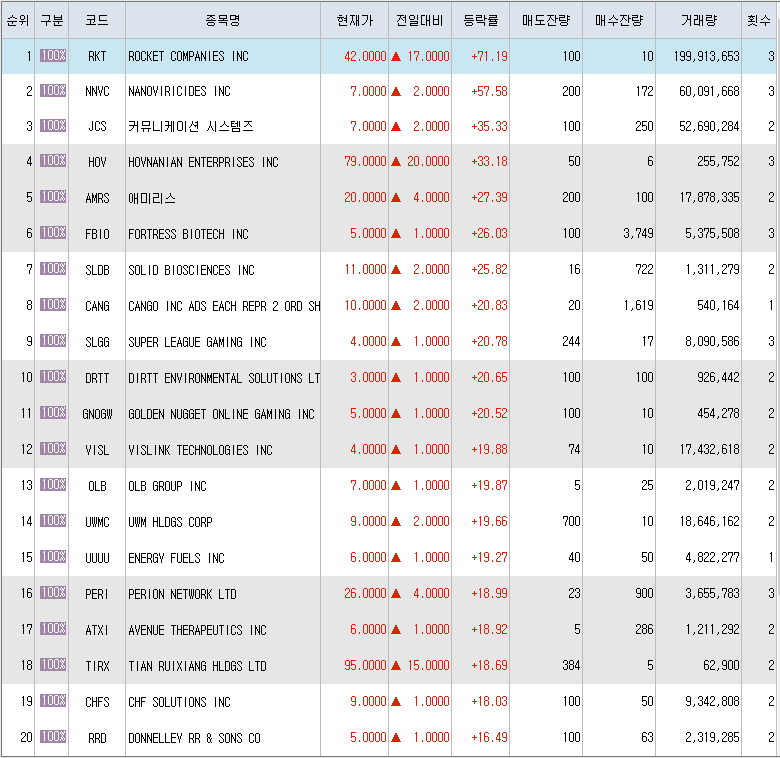This screenshot has height=758, width=780.
Task: Select HOVNANIAN ENTERPRISES INC stock name
Action: point(203,162)
